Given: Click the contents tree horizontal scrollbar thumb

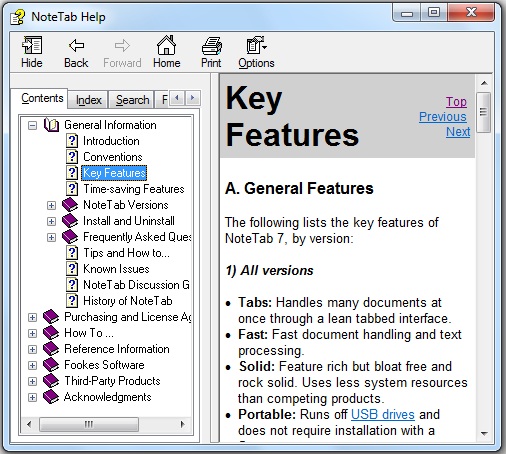Looking at the screenshot, I should (89, 424).
